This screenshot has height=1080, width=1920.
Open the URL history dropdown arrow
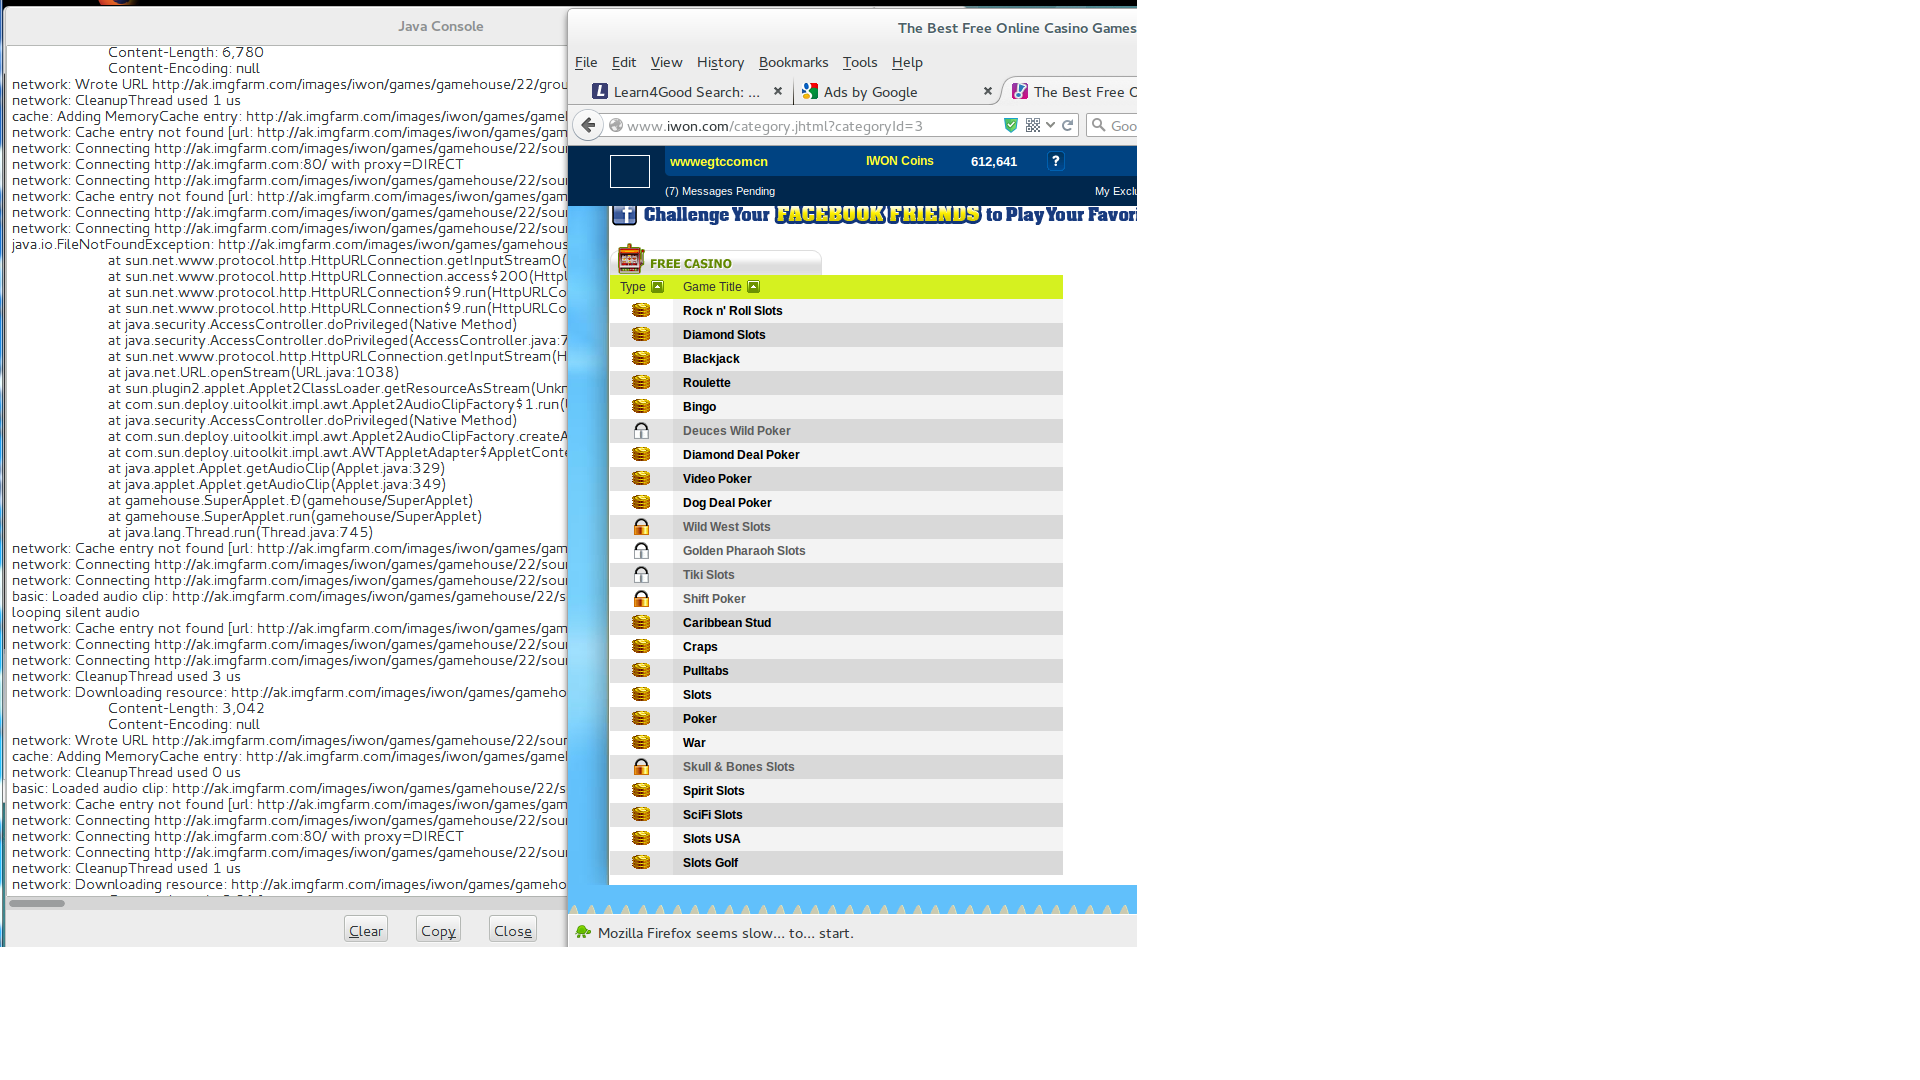tap(1050, 125)
